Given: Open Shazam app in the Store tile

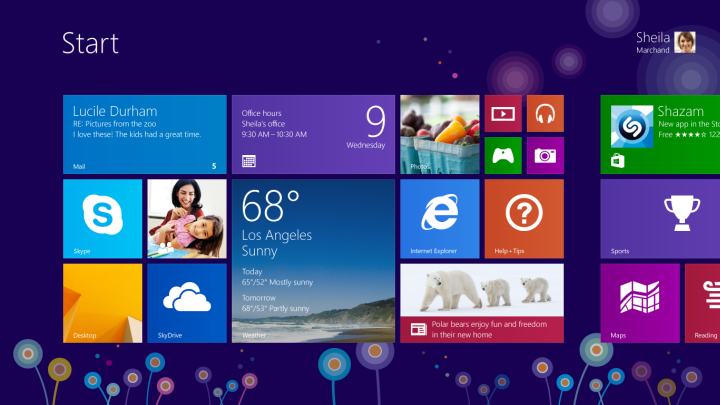Looking at the screenshot, I should 661,134.
